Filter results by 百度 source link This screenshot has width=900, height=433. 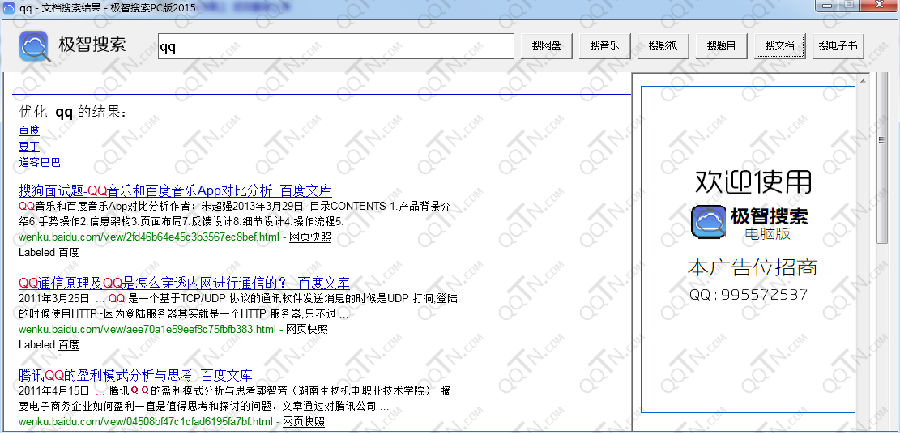pyautogui.click(x=29, y=131)
